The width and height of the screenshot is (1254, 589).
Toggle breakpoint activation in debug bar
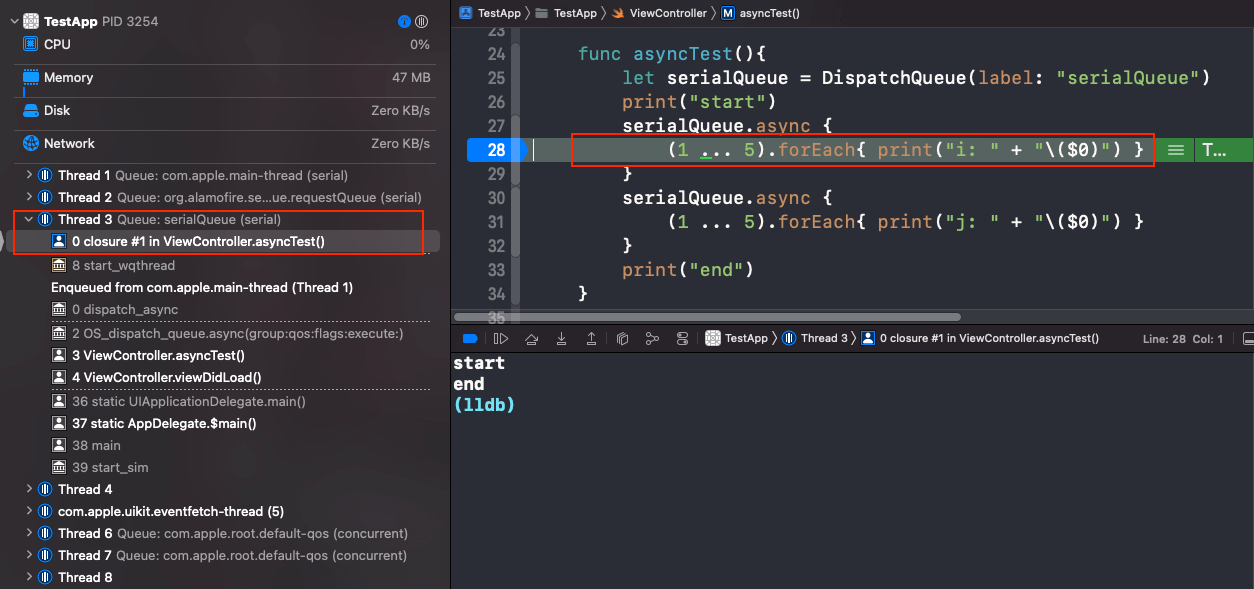(x=469, y=339)
